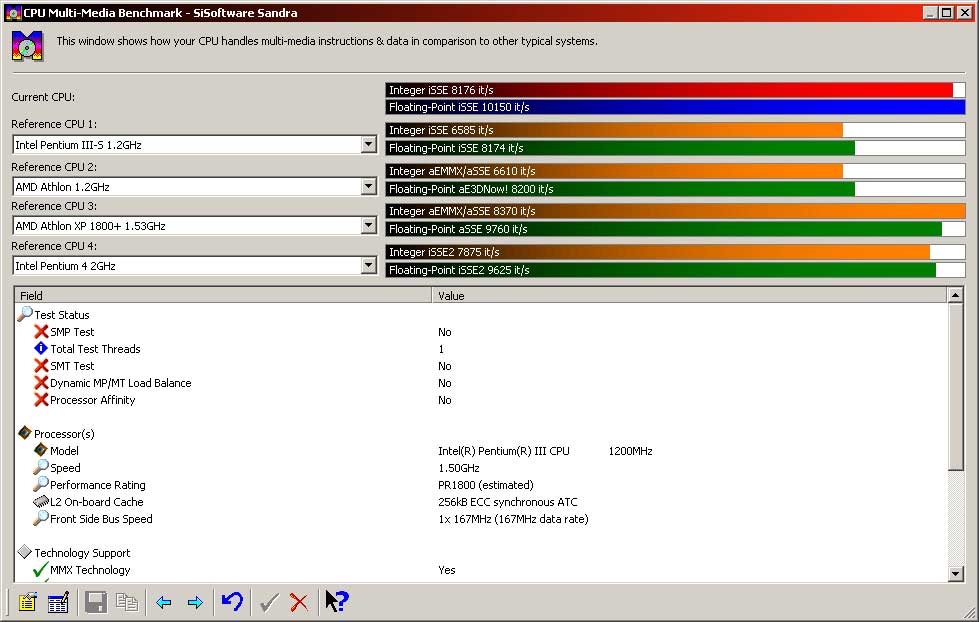Click the gray checkmark OK icon
Viewport: 979px width, 622px height.
tap(269, 602)
